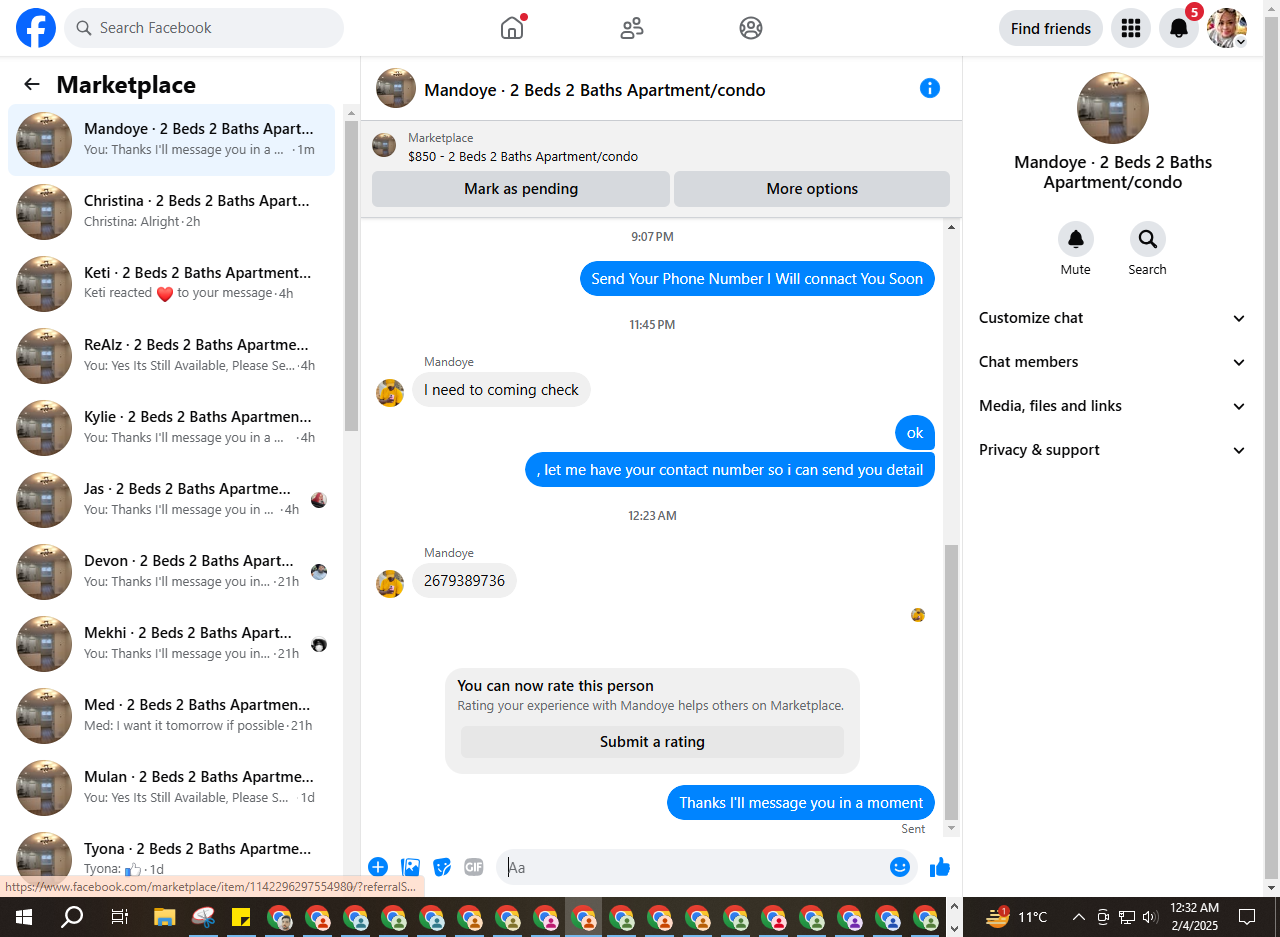Open the volume control in system tray

[x=1149, y=917]
